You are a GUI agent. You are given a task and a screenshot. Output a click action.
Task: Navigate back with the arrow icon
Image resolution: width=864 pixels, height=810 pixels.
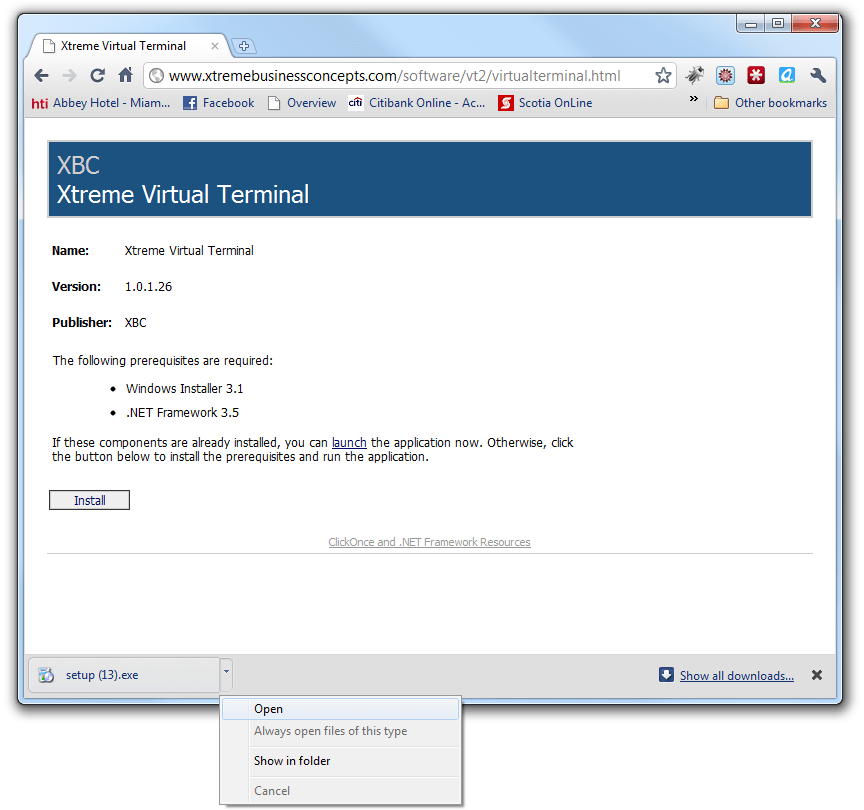pyautogui.click(x=40, y=75)
